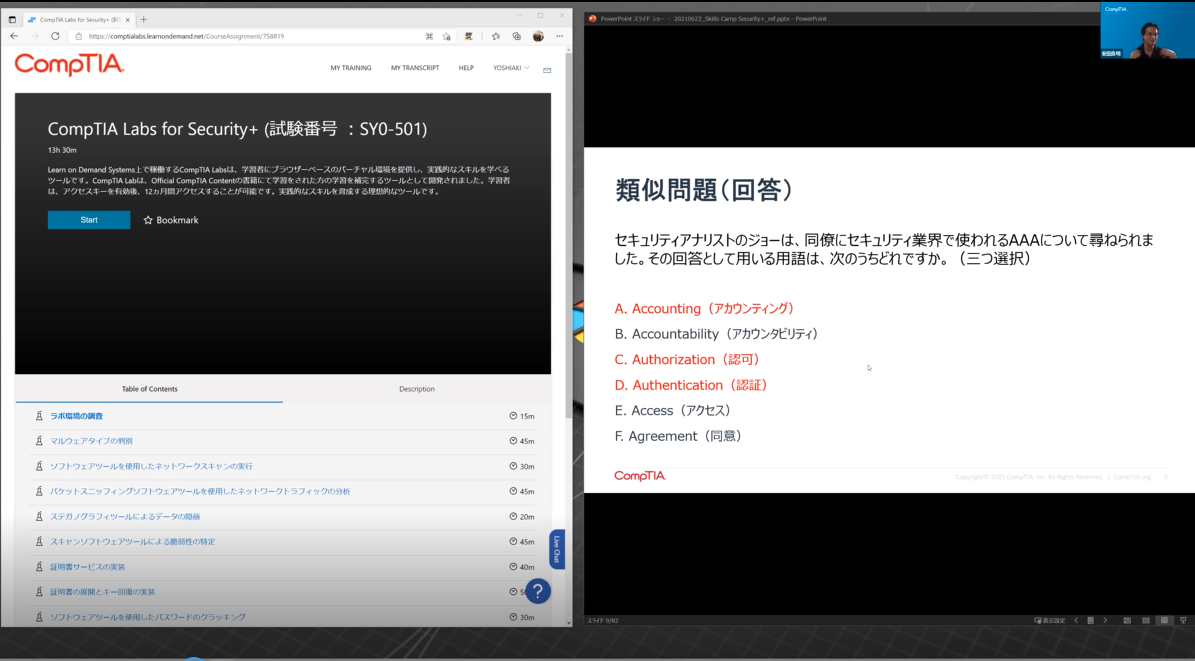Click the presenter webcam thumbnail
This screenshot has width=1195, height=661.
tap(1147, 31)
